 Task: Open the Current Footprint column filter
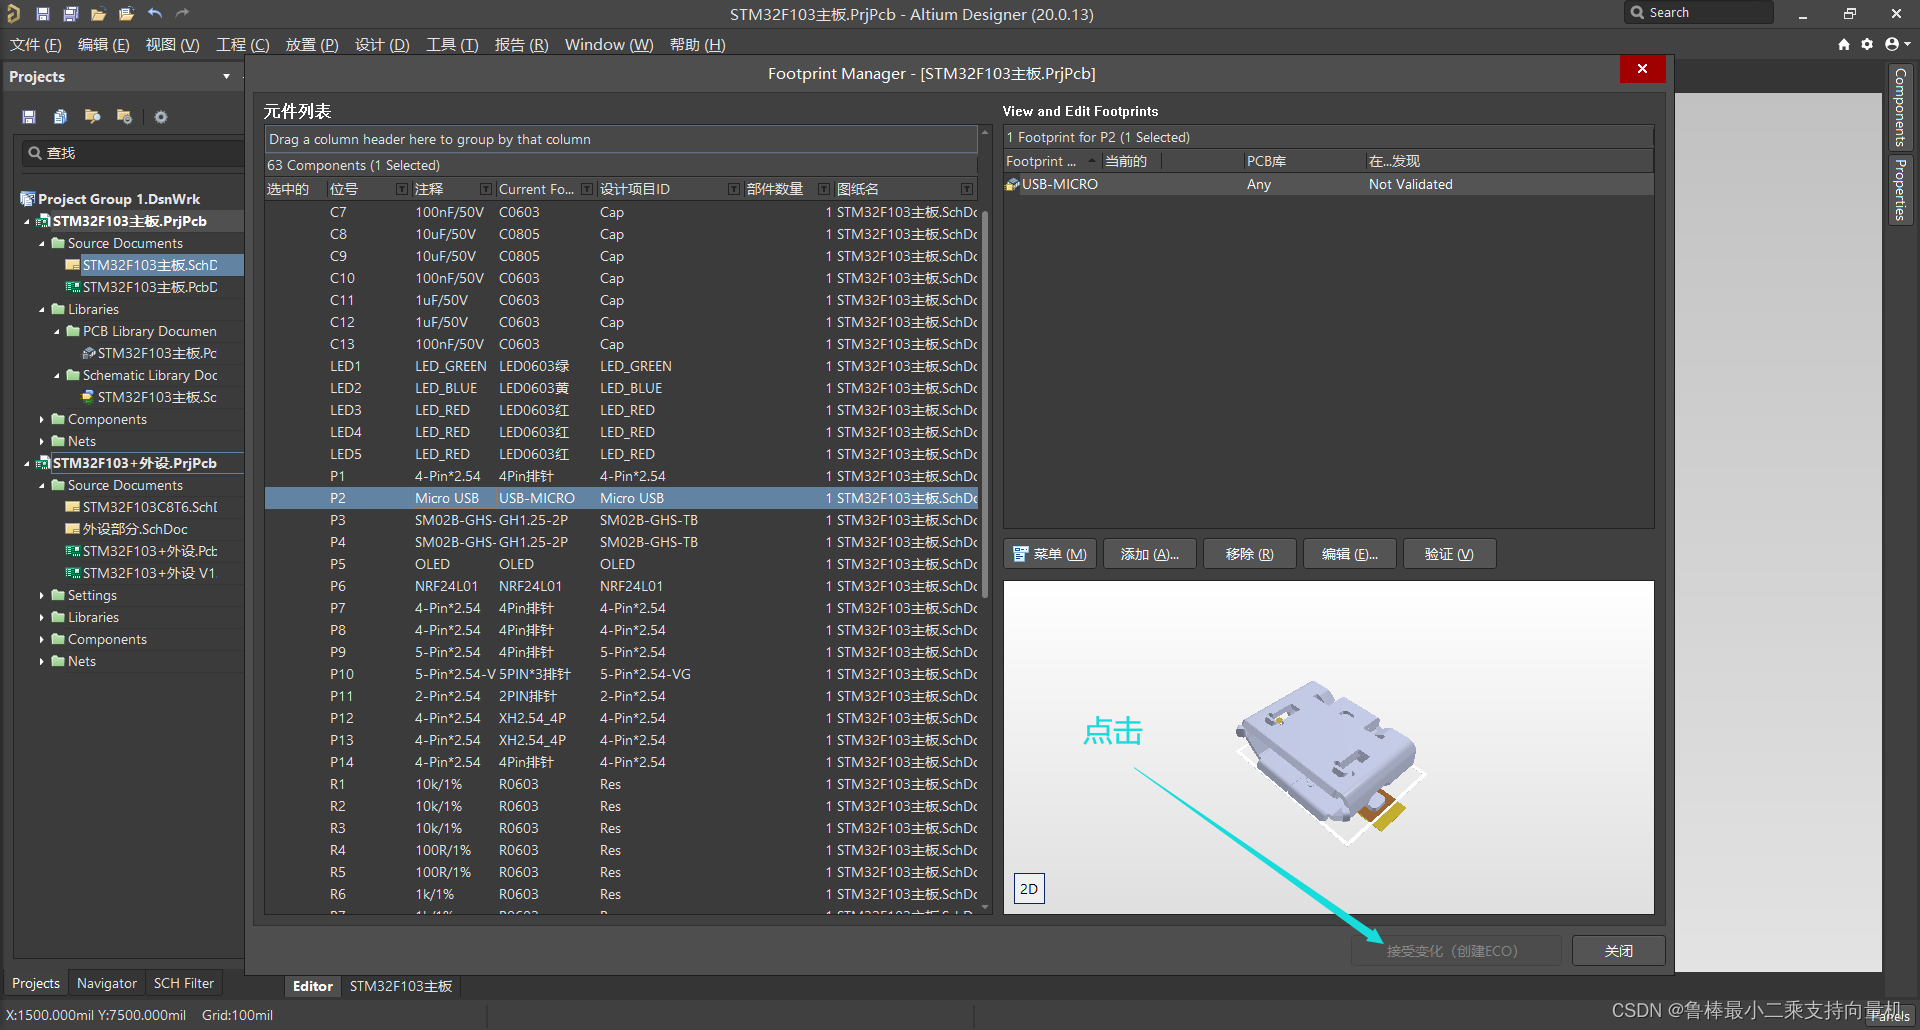click(x=588, y=189)
